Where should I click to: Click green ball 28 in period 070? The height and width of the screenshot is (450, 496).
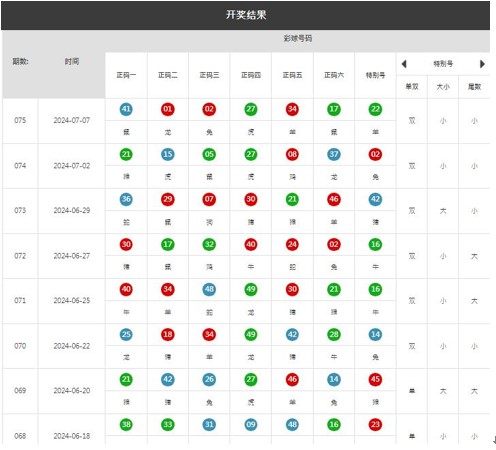coord(334,334)
